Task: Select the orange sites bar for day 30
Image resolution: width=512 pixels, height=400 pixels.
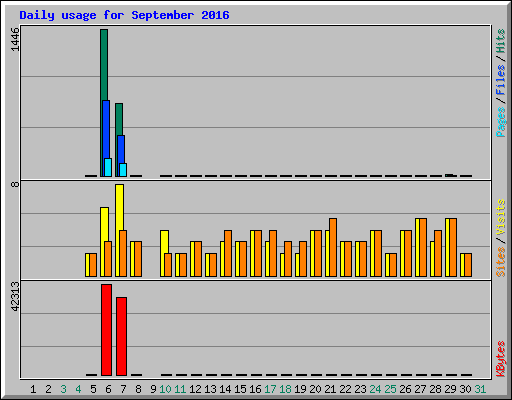Action: [x=468, y=265]
